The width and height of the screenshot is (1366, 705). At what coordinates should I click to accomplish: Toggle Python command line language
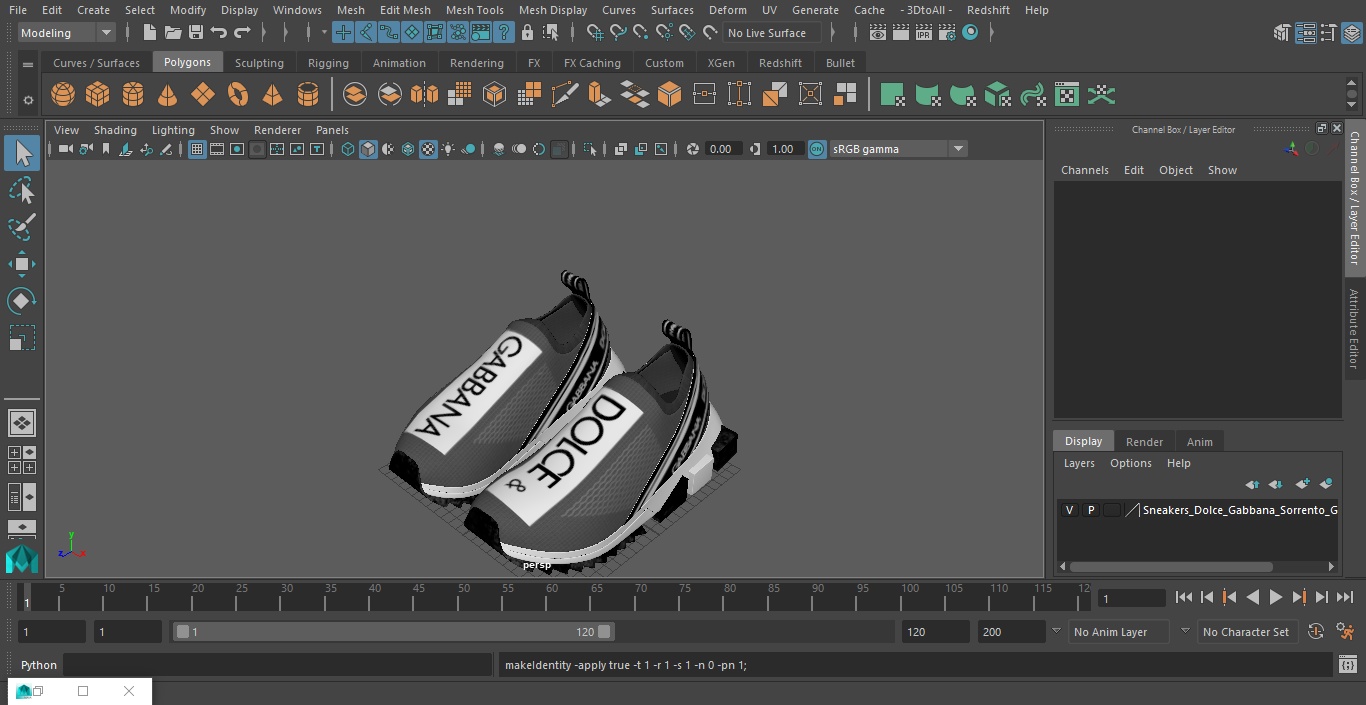coord(39,665)
